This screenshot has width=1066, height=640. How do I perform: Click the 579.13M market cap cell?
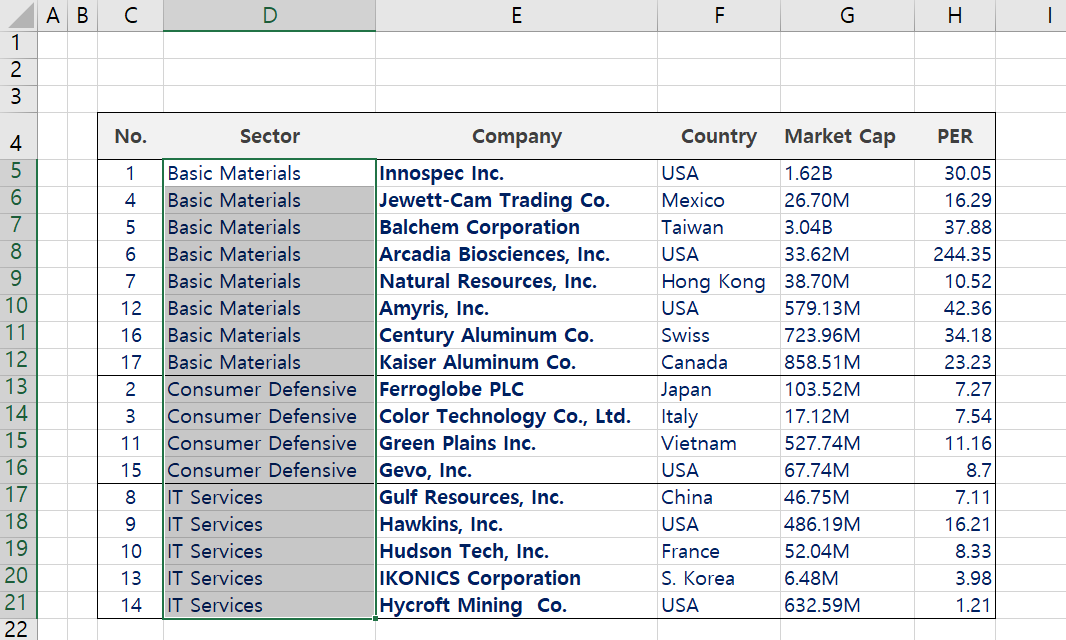847,308
